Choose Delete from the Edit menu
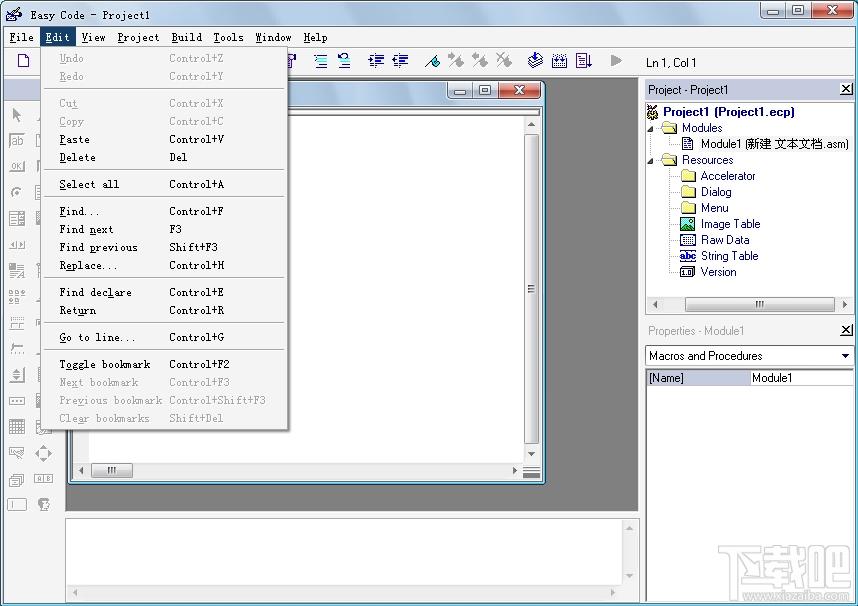 click(x=164, y=157)
